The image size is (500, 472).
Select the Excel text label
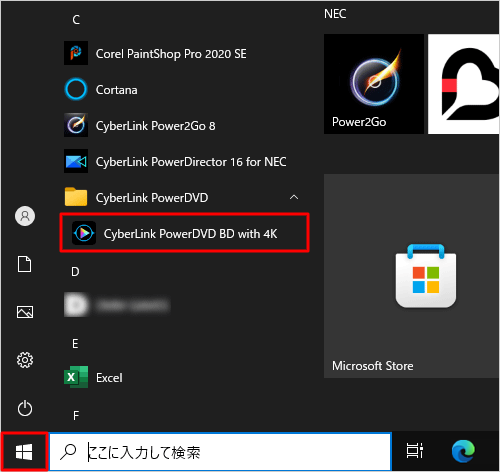[x=109, y=378]
